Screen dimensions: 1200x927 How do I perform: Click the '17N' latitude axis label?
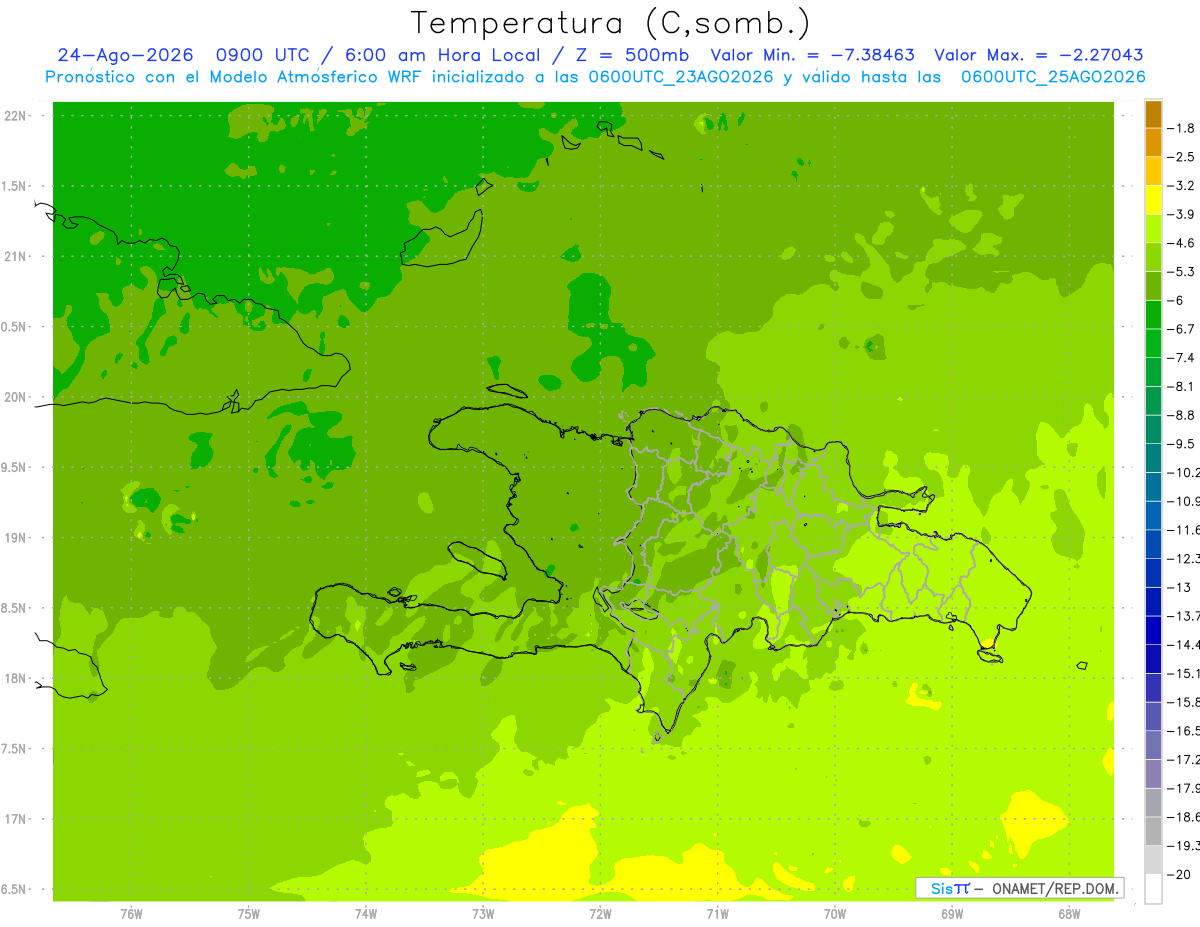tap(17, 819)
